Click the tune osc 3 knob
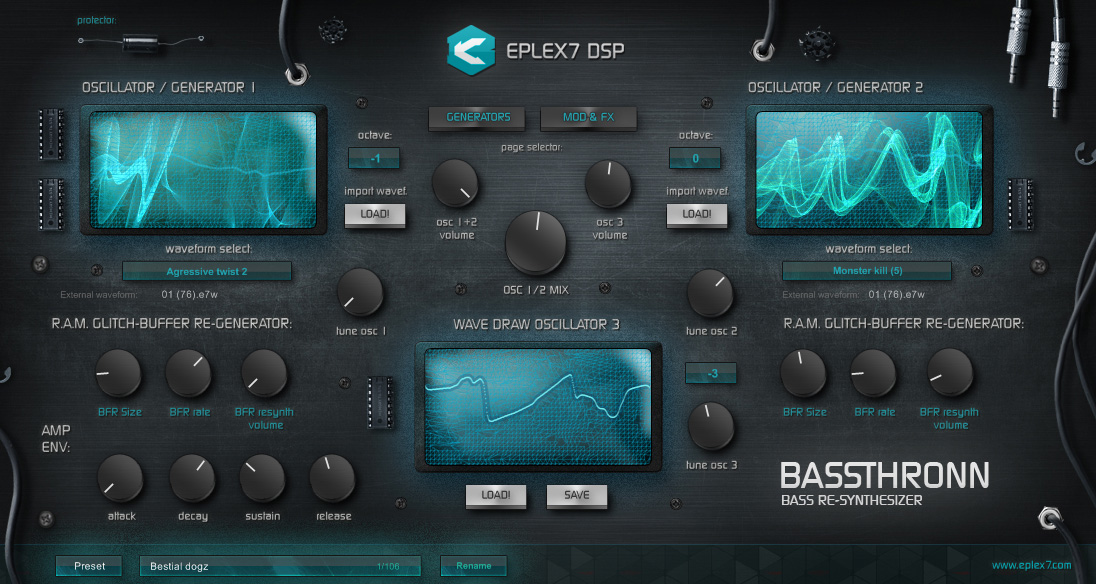This screenshot has height=584, width=1096. (711, 426)
